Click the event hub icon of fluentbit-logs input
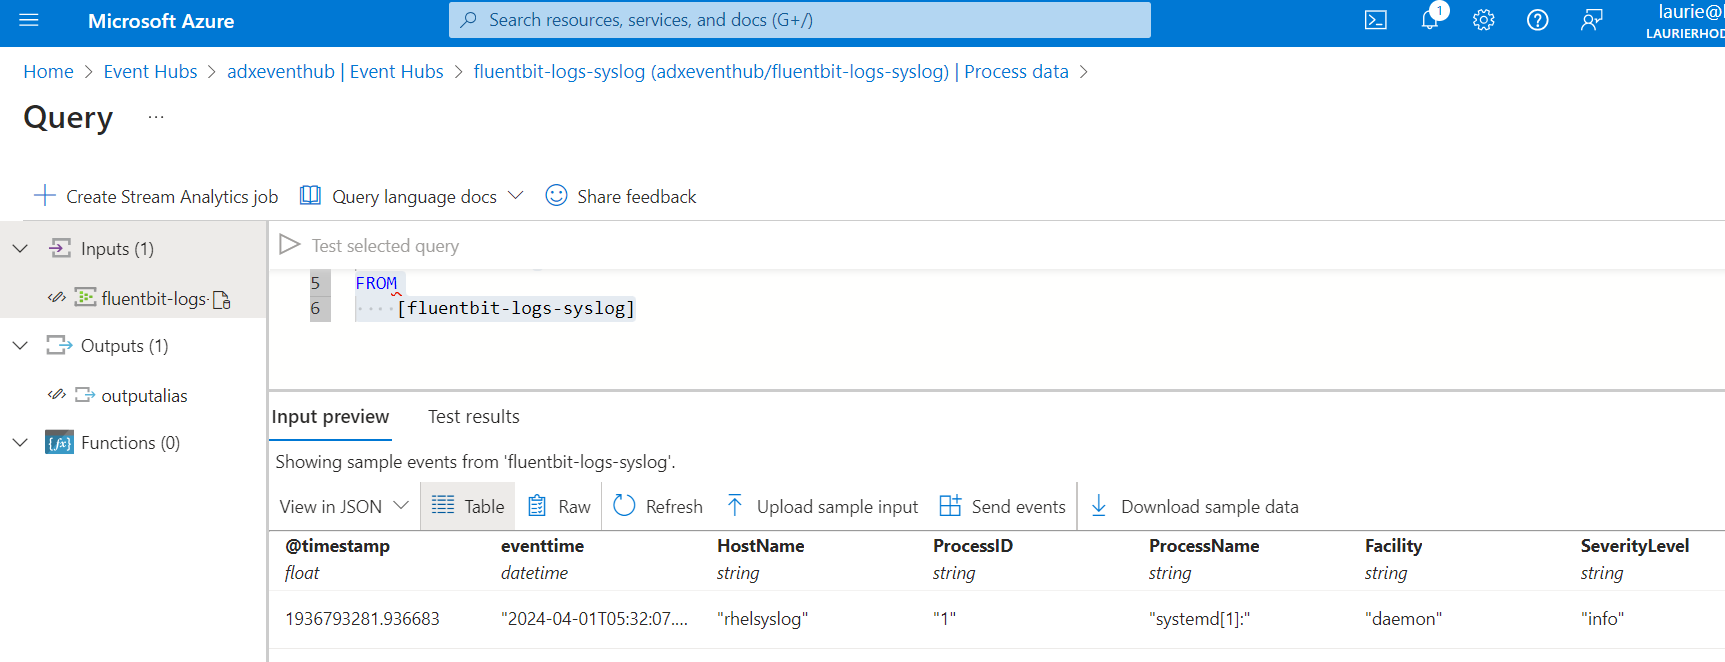Image resolution: width=1725 pixels, height=662 pixels. point(86,297)
